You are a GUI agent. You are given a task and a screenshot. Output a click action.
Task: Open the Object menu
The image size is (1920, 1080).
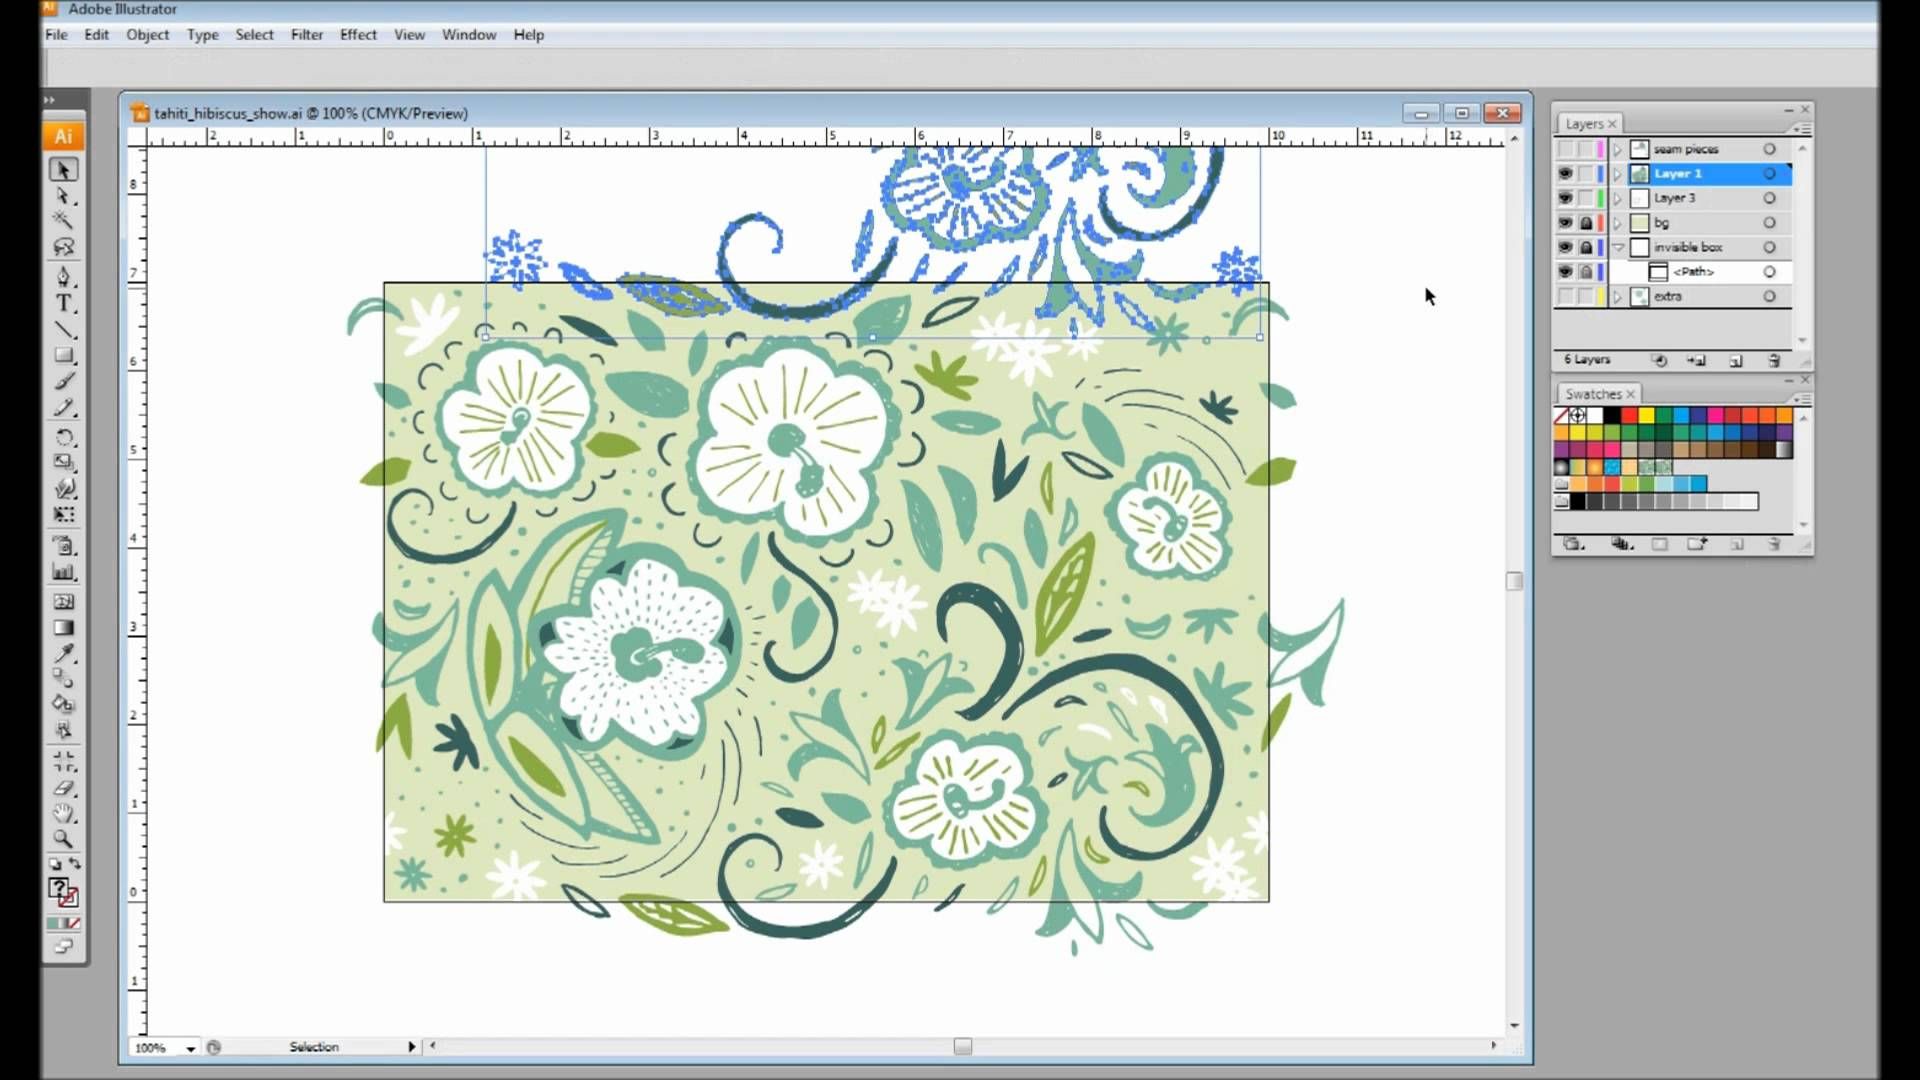(148, 34)
